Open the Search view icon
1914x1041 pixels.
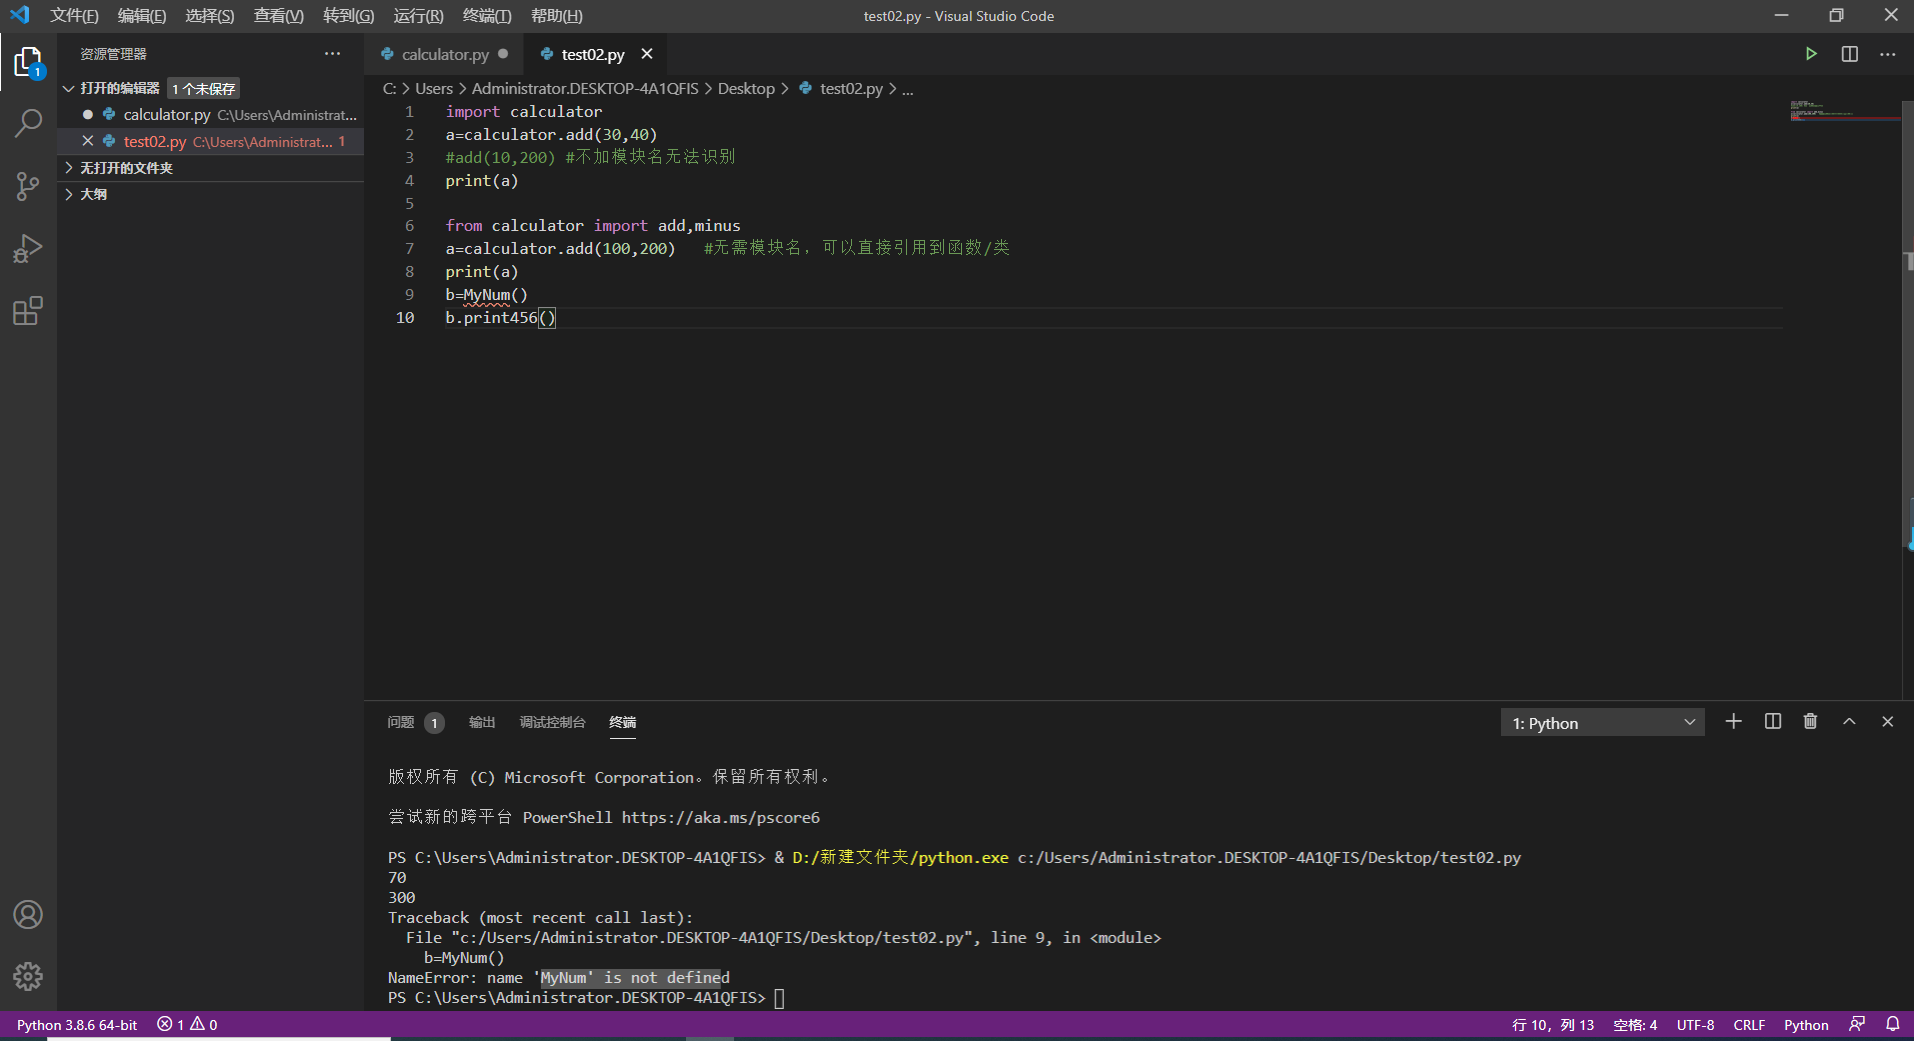point(28,124)
